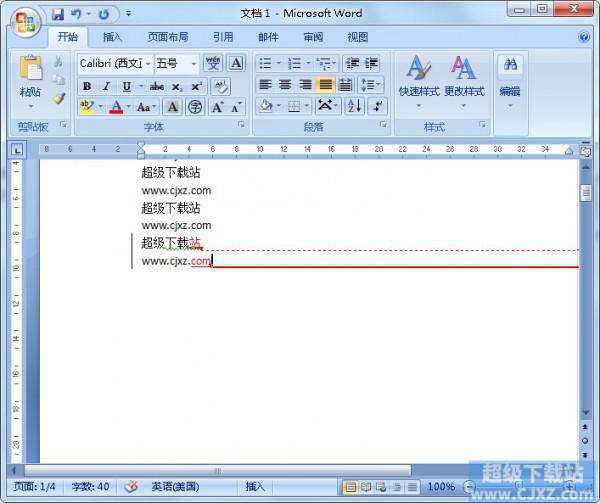The image size is (600, 503).
Task: Open the borders dropdown
Action: pos(307,106)
